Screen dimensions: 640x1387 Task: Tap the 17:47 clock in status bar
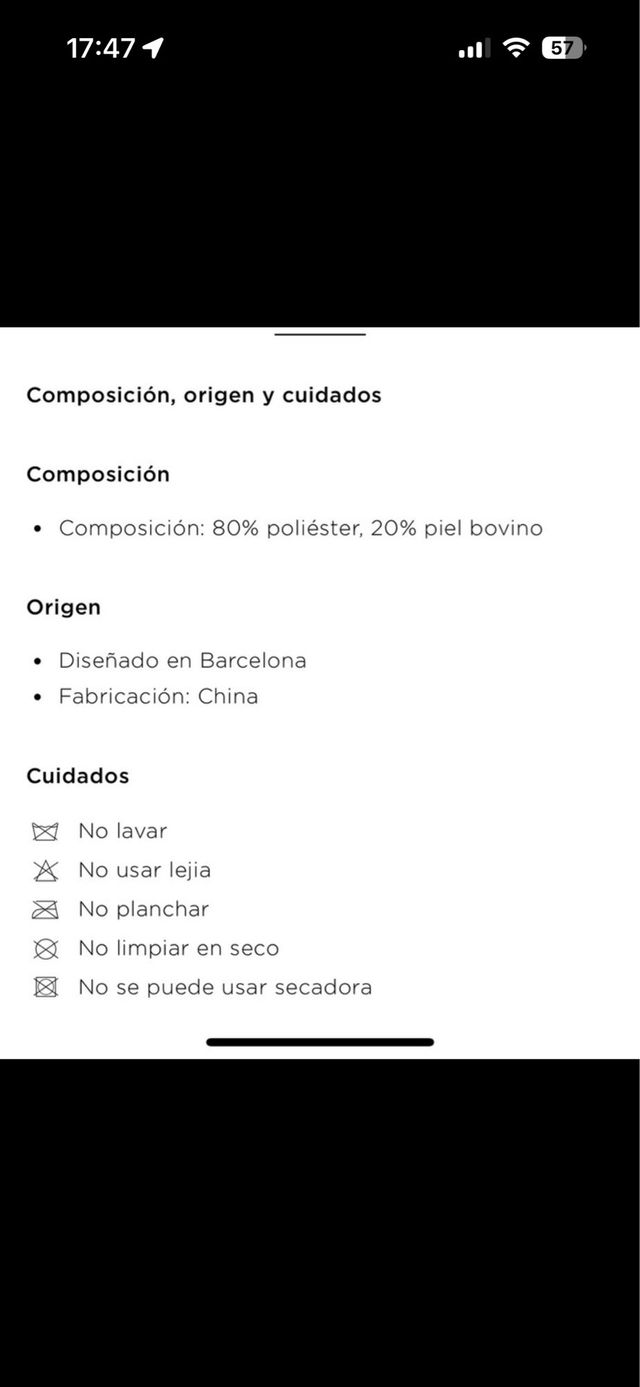[x=100, y=48]
